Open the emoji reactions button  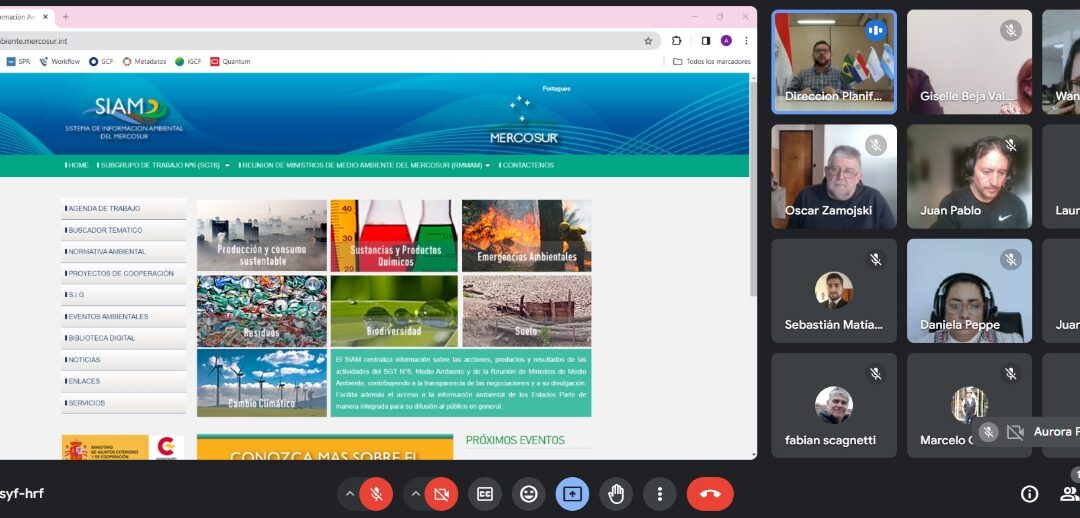pyautogui.click(x=528, y=494)
